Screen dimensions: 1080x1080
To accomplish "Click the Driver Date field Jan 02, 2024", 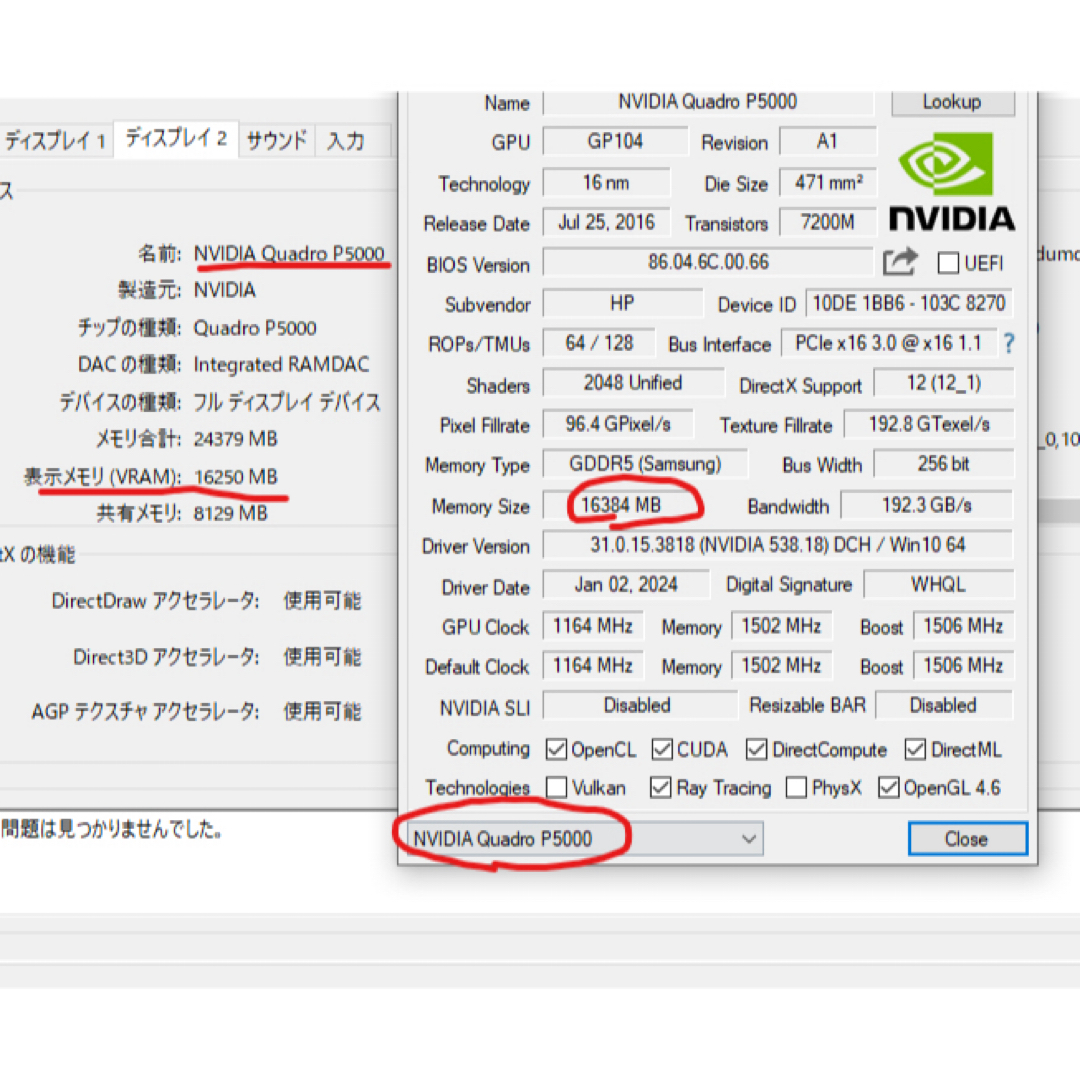I will pos(626,585).
